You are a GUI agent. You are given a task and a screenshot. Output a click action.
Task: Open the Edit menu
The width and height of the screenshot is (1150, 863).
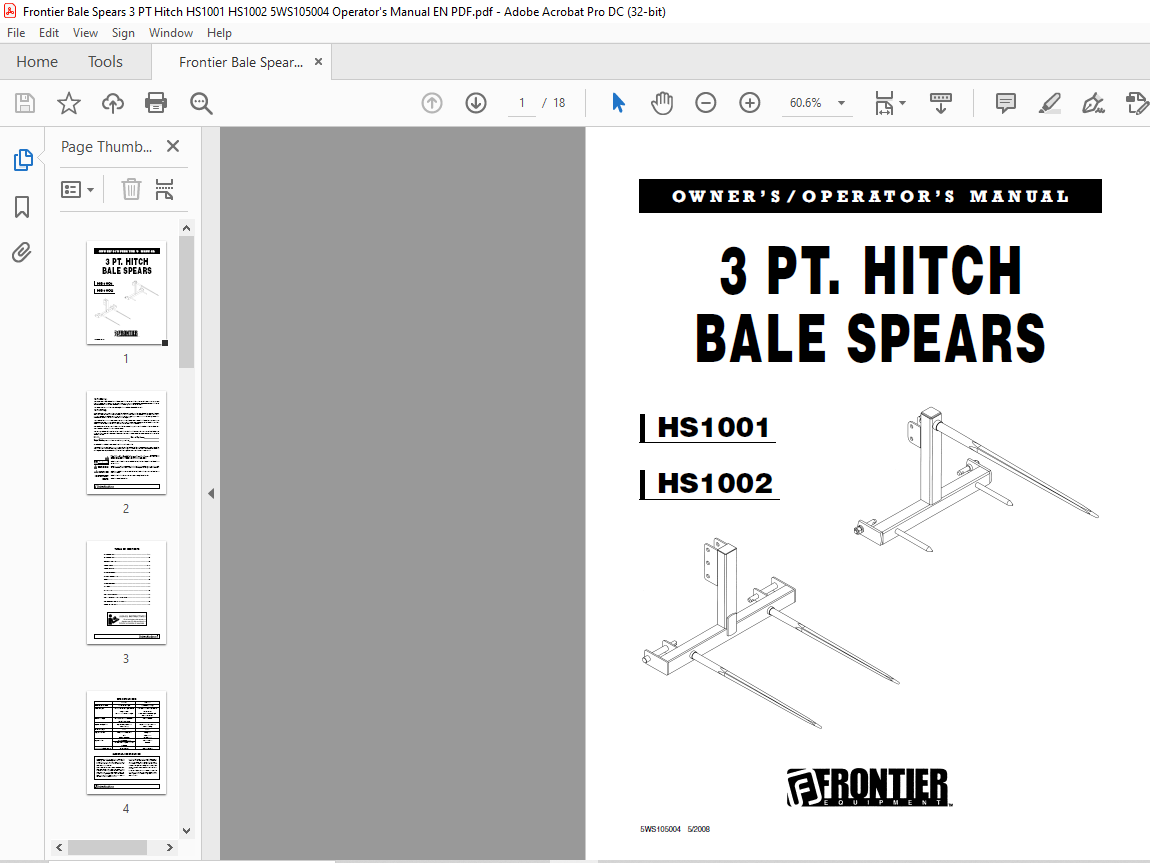point(48,33)
